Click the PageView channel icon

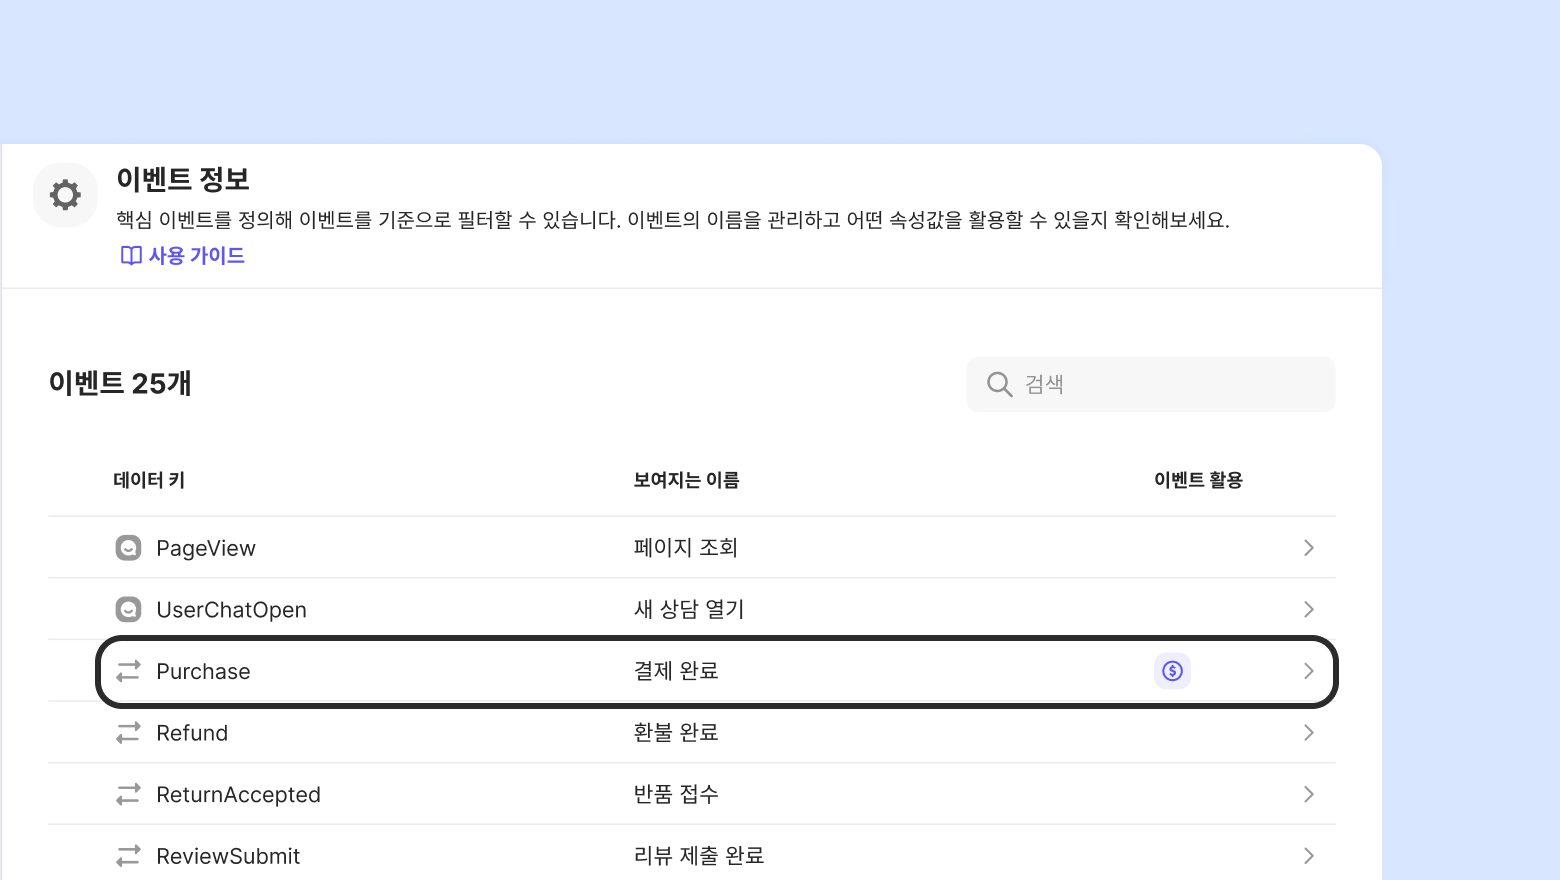(x=128, y=548)
